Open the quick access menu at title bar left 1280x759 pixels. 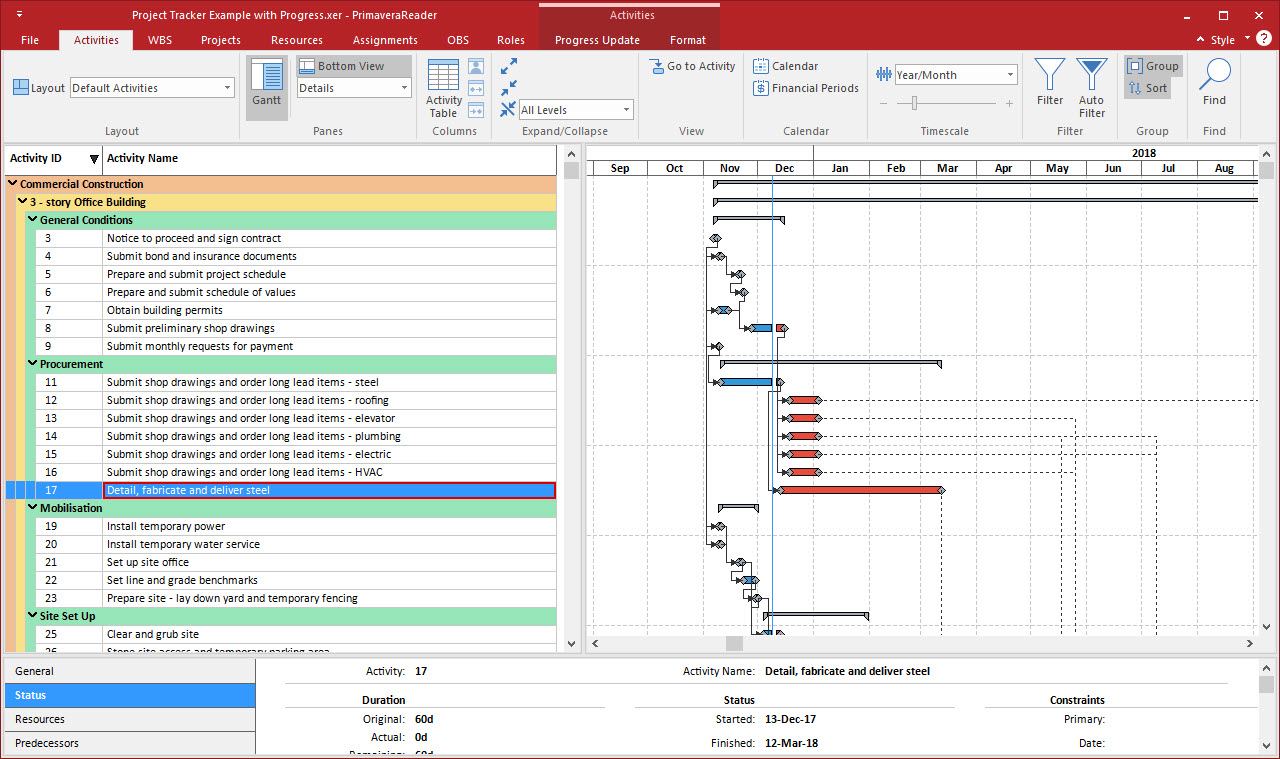pyautogui.click(x=21, y=15)
